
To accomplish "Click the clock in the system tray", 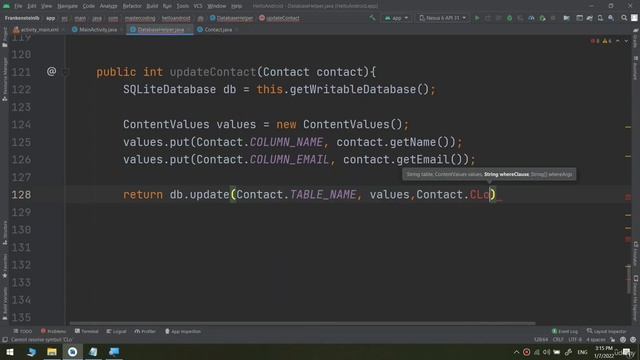I will pos(604,352).
